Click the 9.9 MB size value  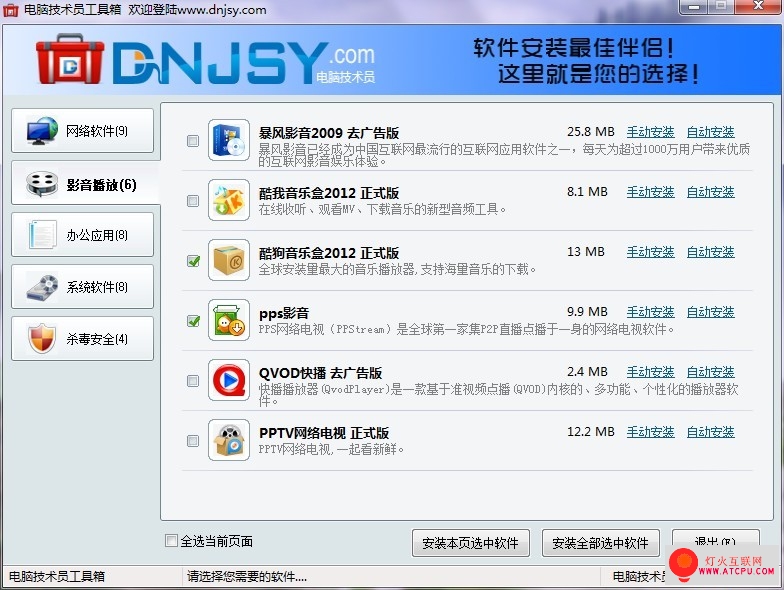coord(587,312)
